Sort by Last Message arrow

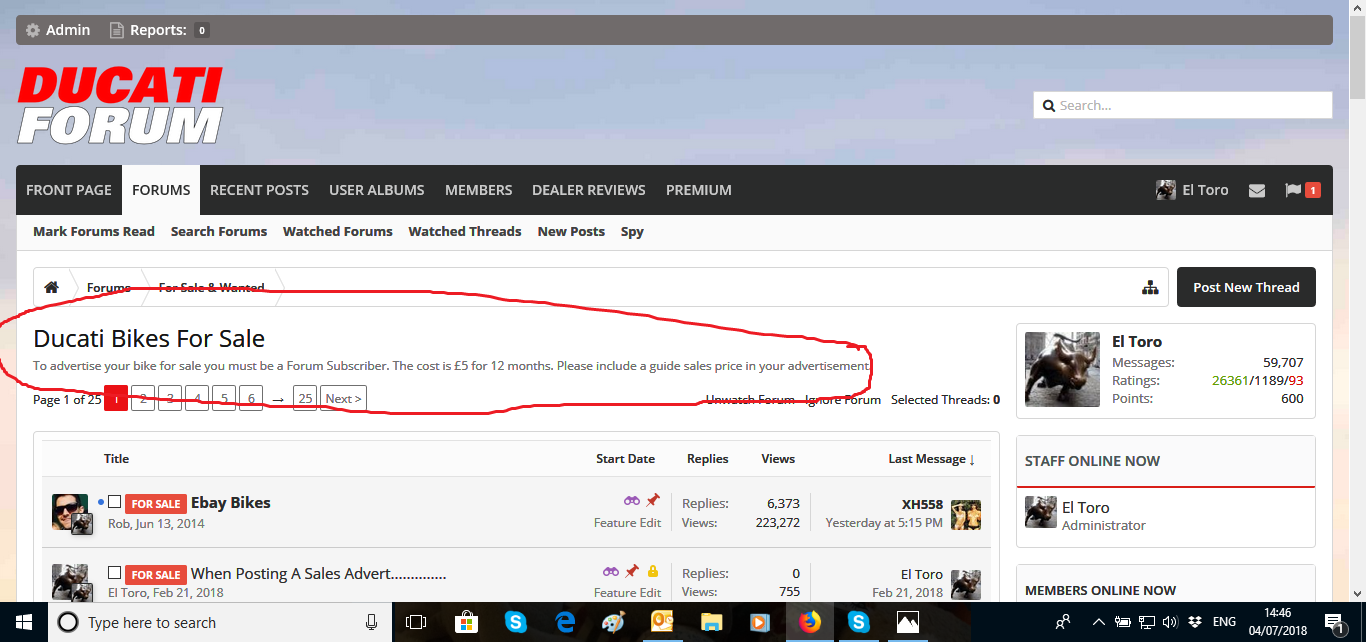point(972,459)
